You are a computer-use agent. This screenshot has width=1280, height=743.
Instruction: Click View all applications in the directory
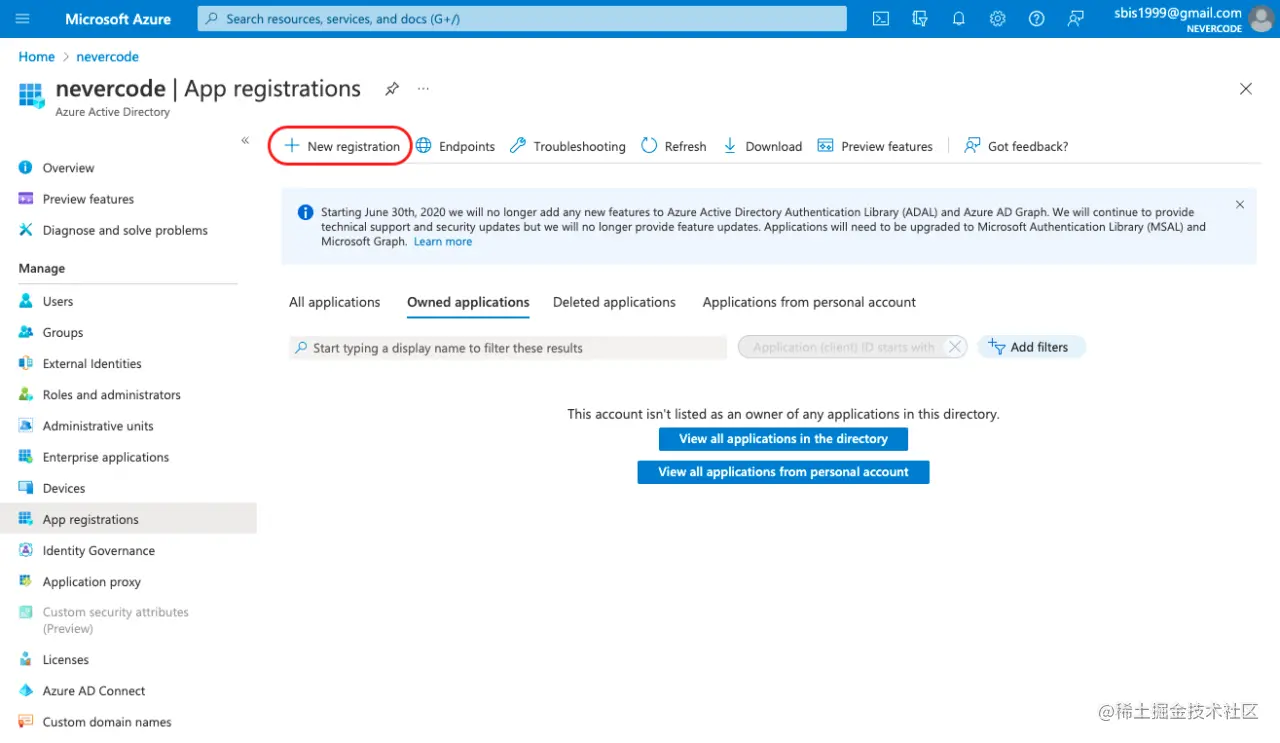click(783, 439)
